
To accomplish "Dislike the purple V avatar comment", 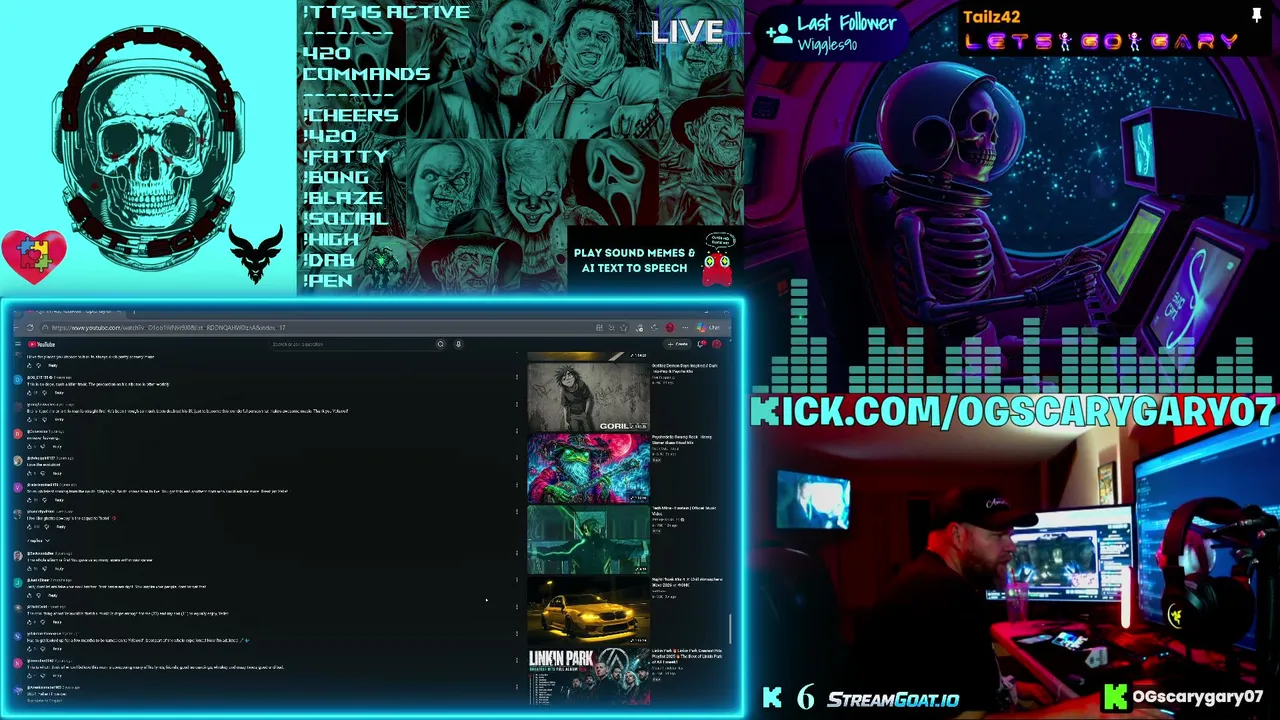I will click(x=44, y=501).
